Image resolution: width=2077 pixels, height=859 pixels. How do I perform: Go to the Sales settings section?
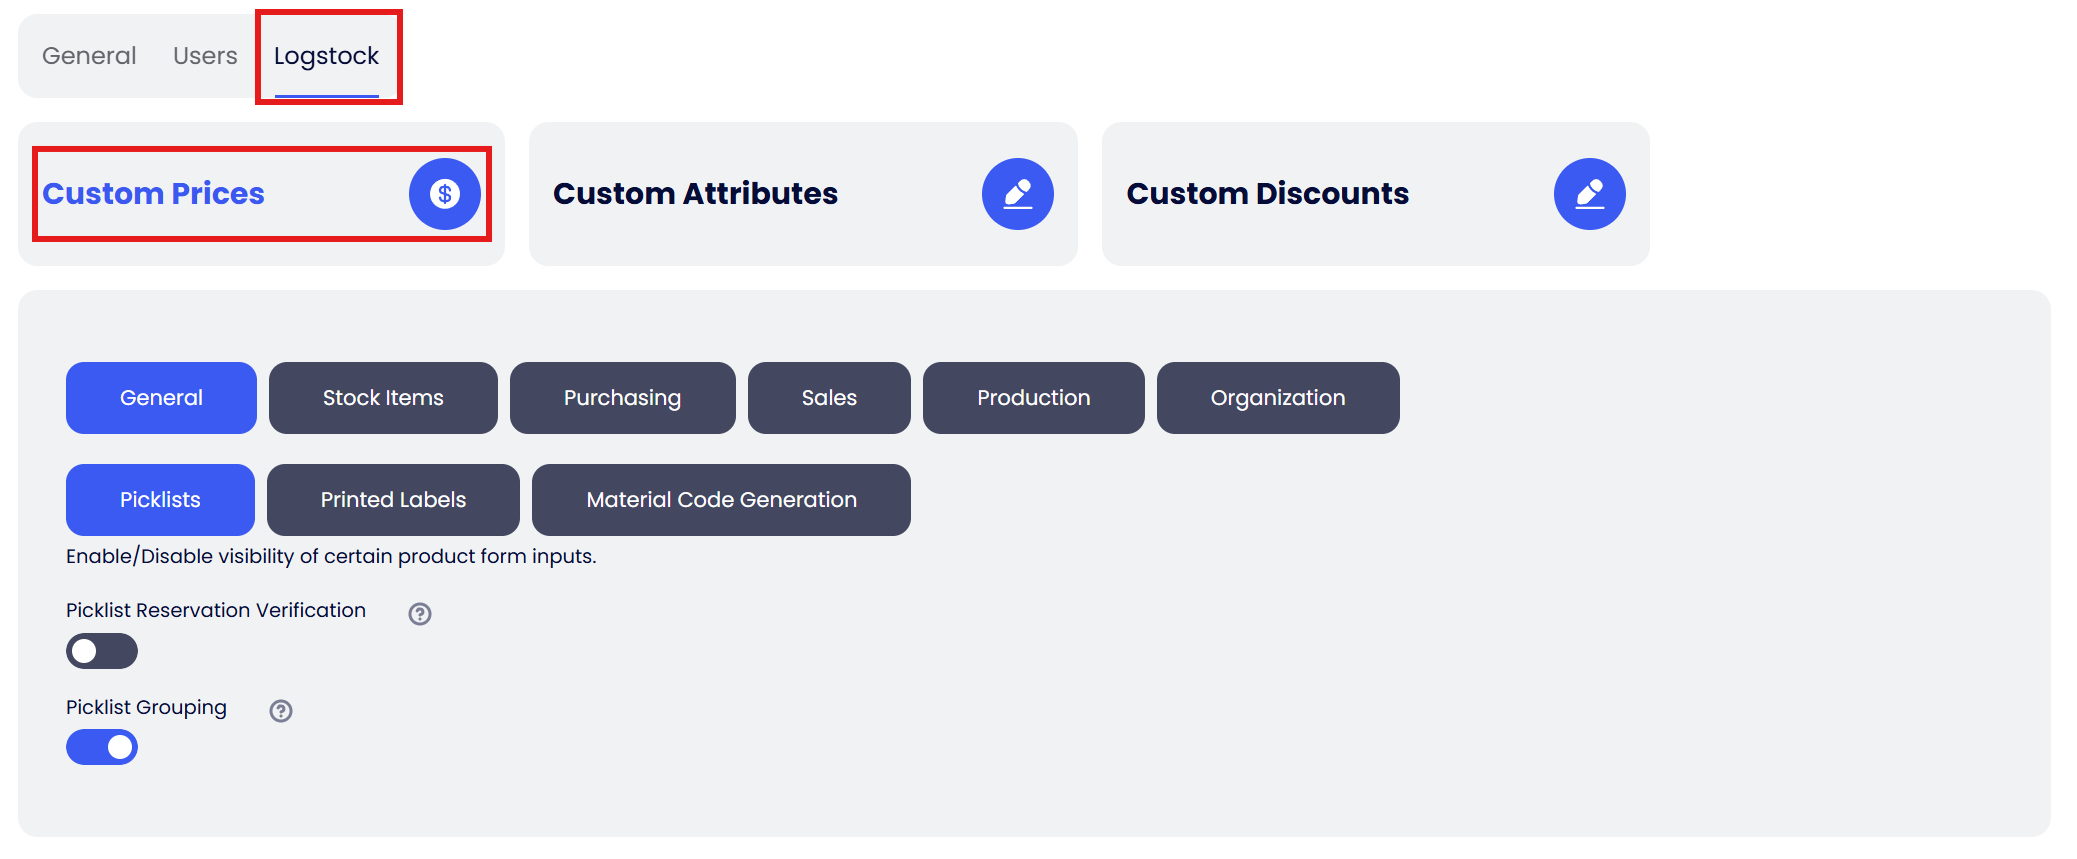pyautogui.click(x=829, y=398)
